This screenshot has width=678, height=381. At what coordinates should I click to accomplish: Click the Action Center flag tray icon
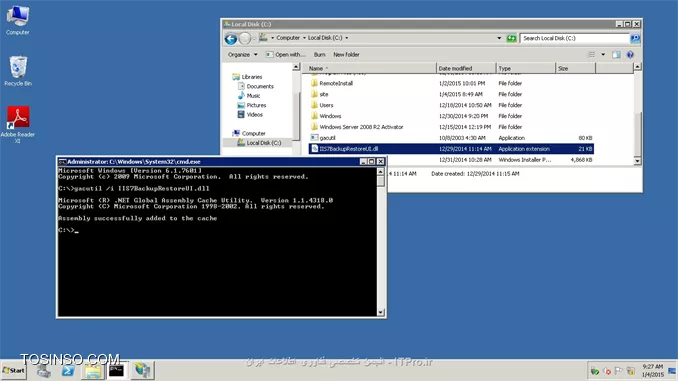pyautogui.click(x=618, y=371)
